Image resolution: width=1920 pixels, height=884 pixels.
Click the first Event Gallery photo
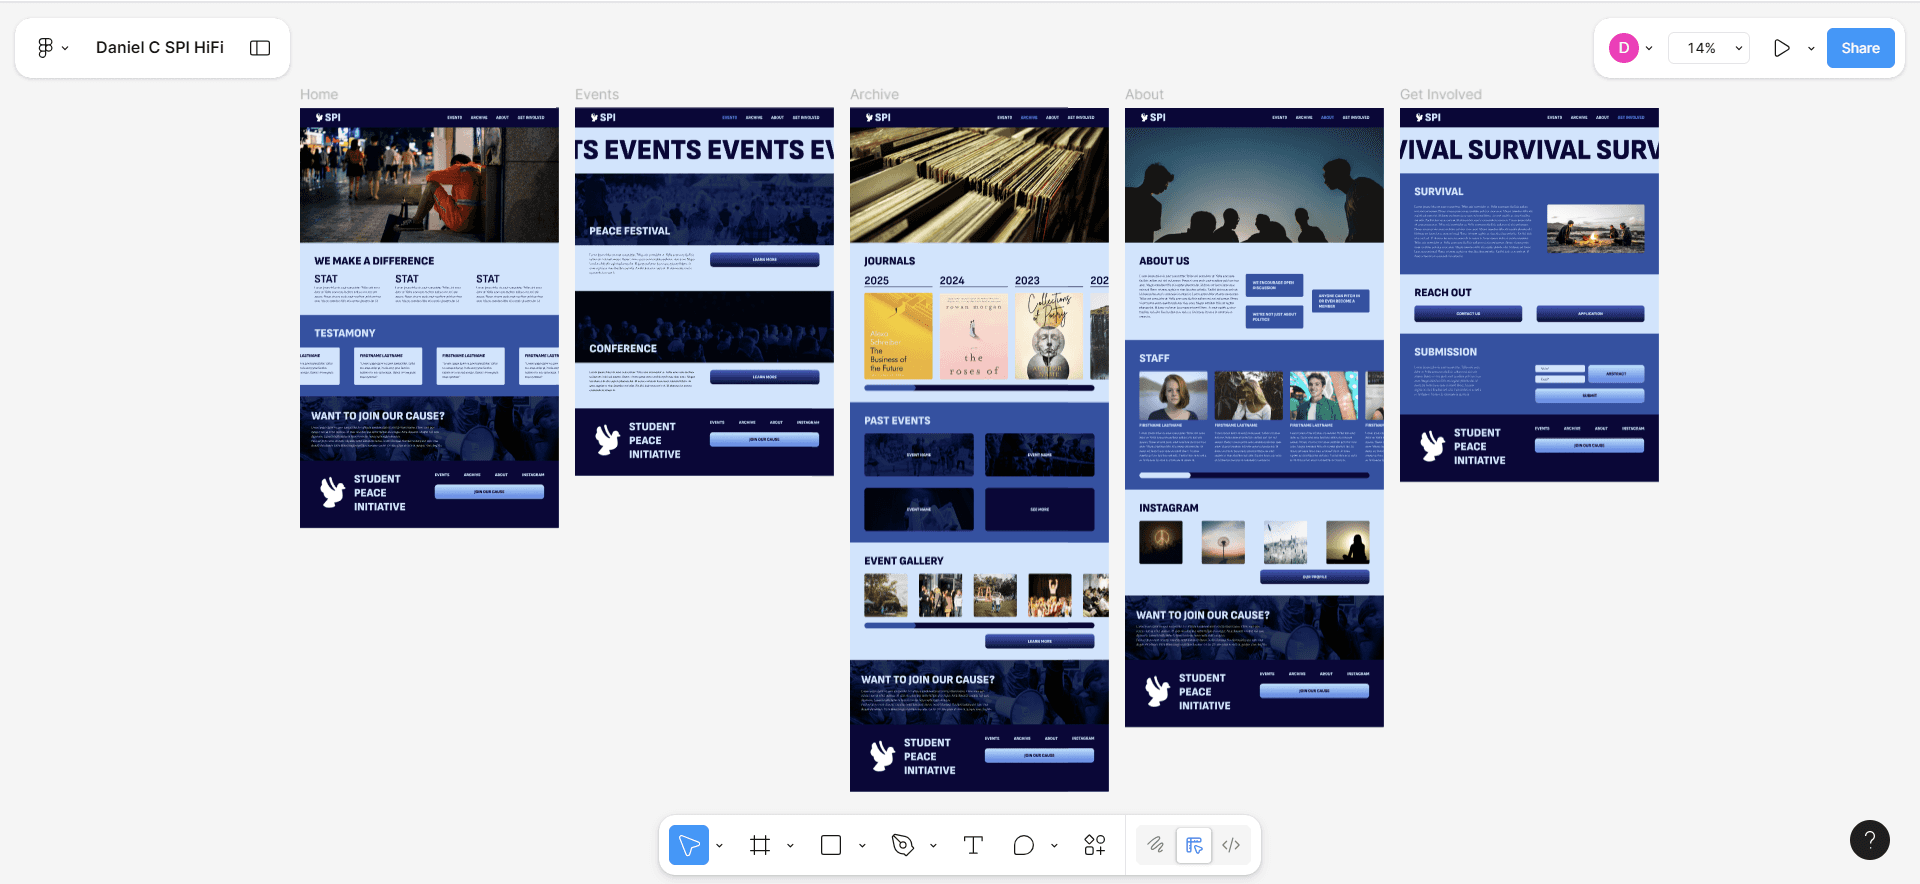pyautogui.click(x=886, y=595)
